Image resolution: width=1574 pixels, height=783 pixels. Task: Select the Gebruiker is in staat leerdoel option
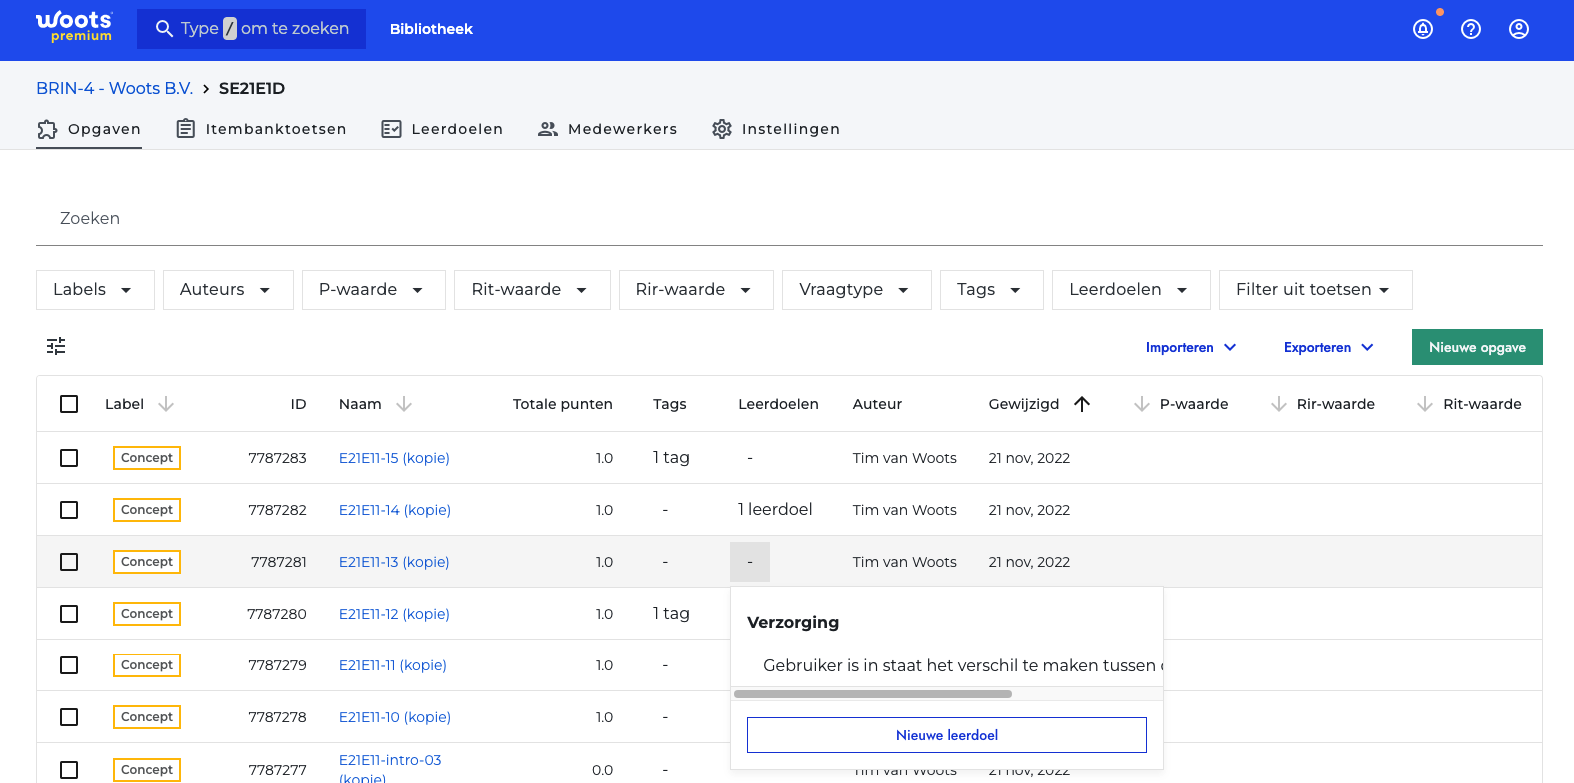(x=955, y=665)
